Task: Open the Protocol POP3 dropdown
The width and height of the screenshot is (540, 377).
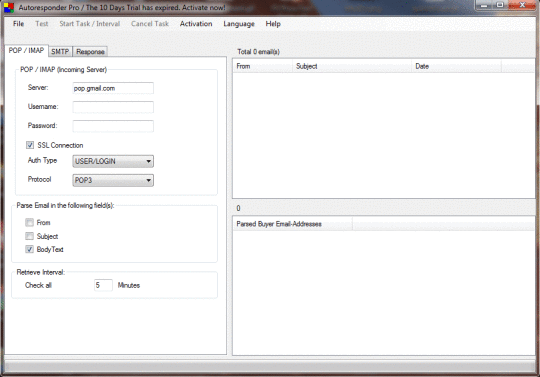Action: [113, 180]
